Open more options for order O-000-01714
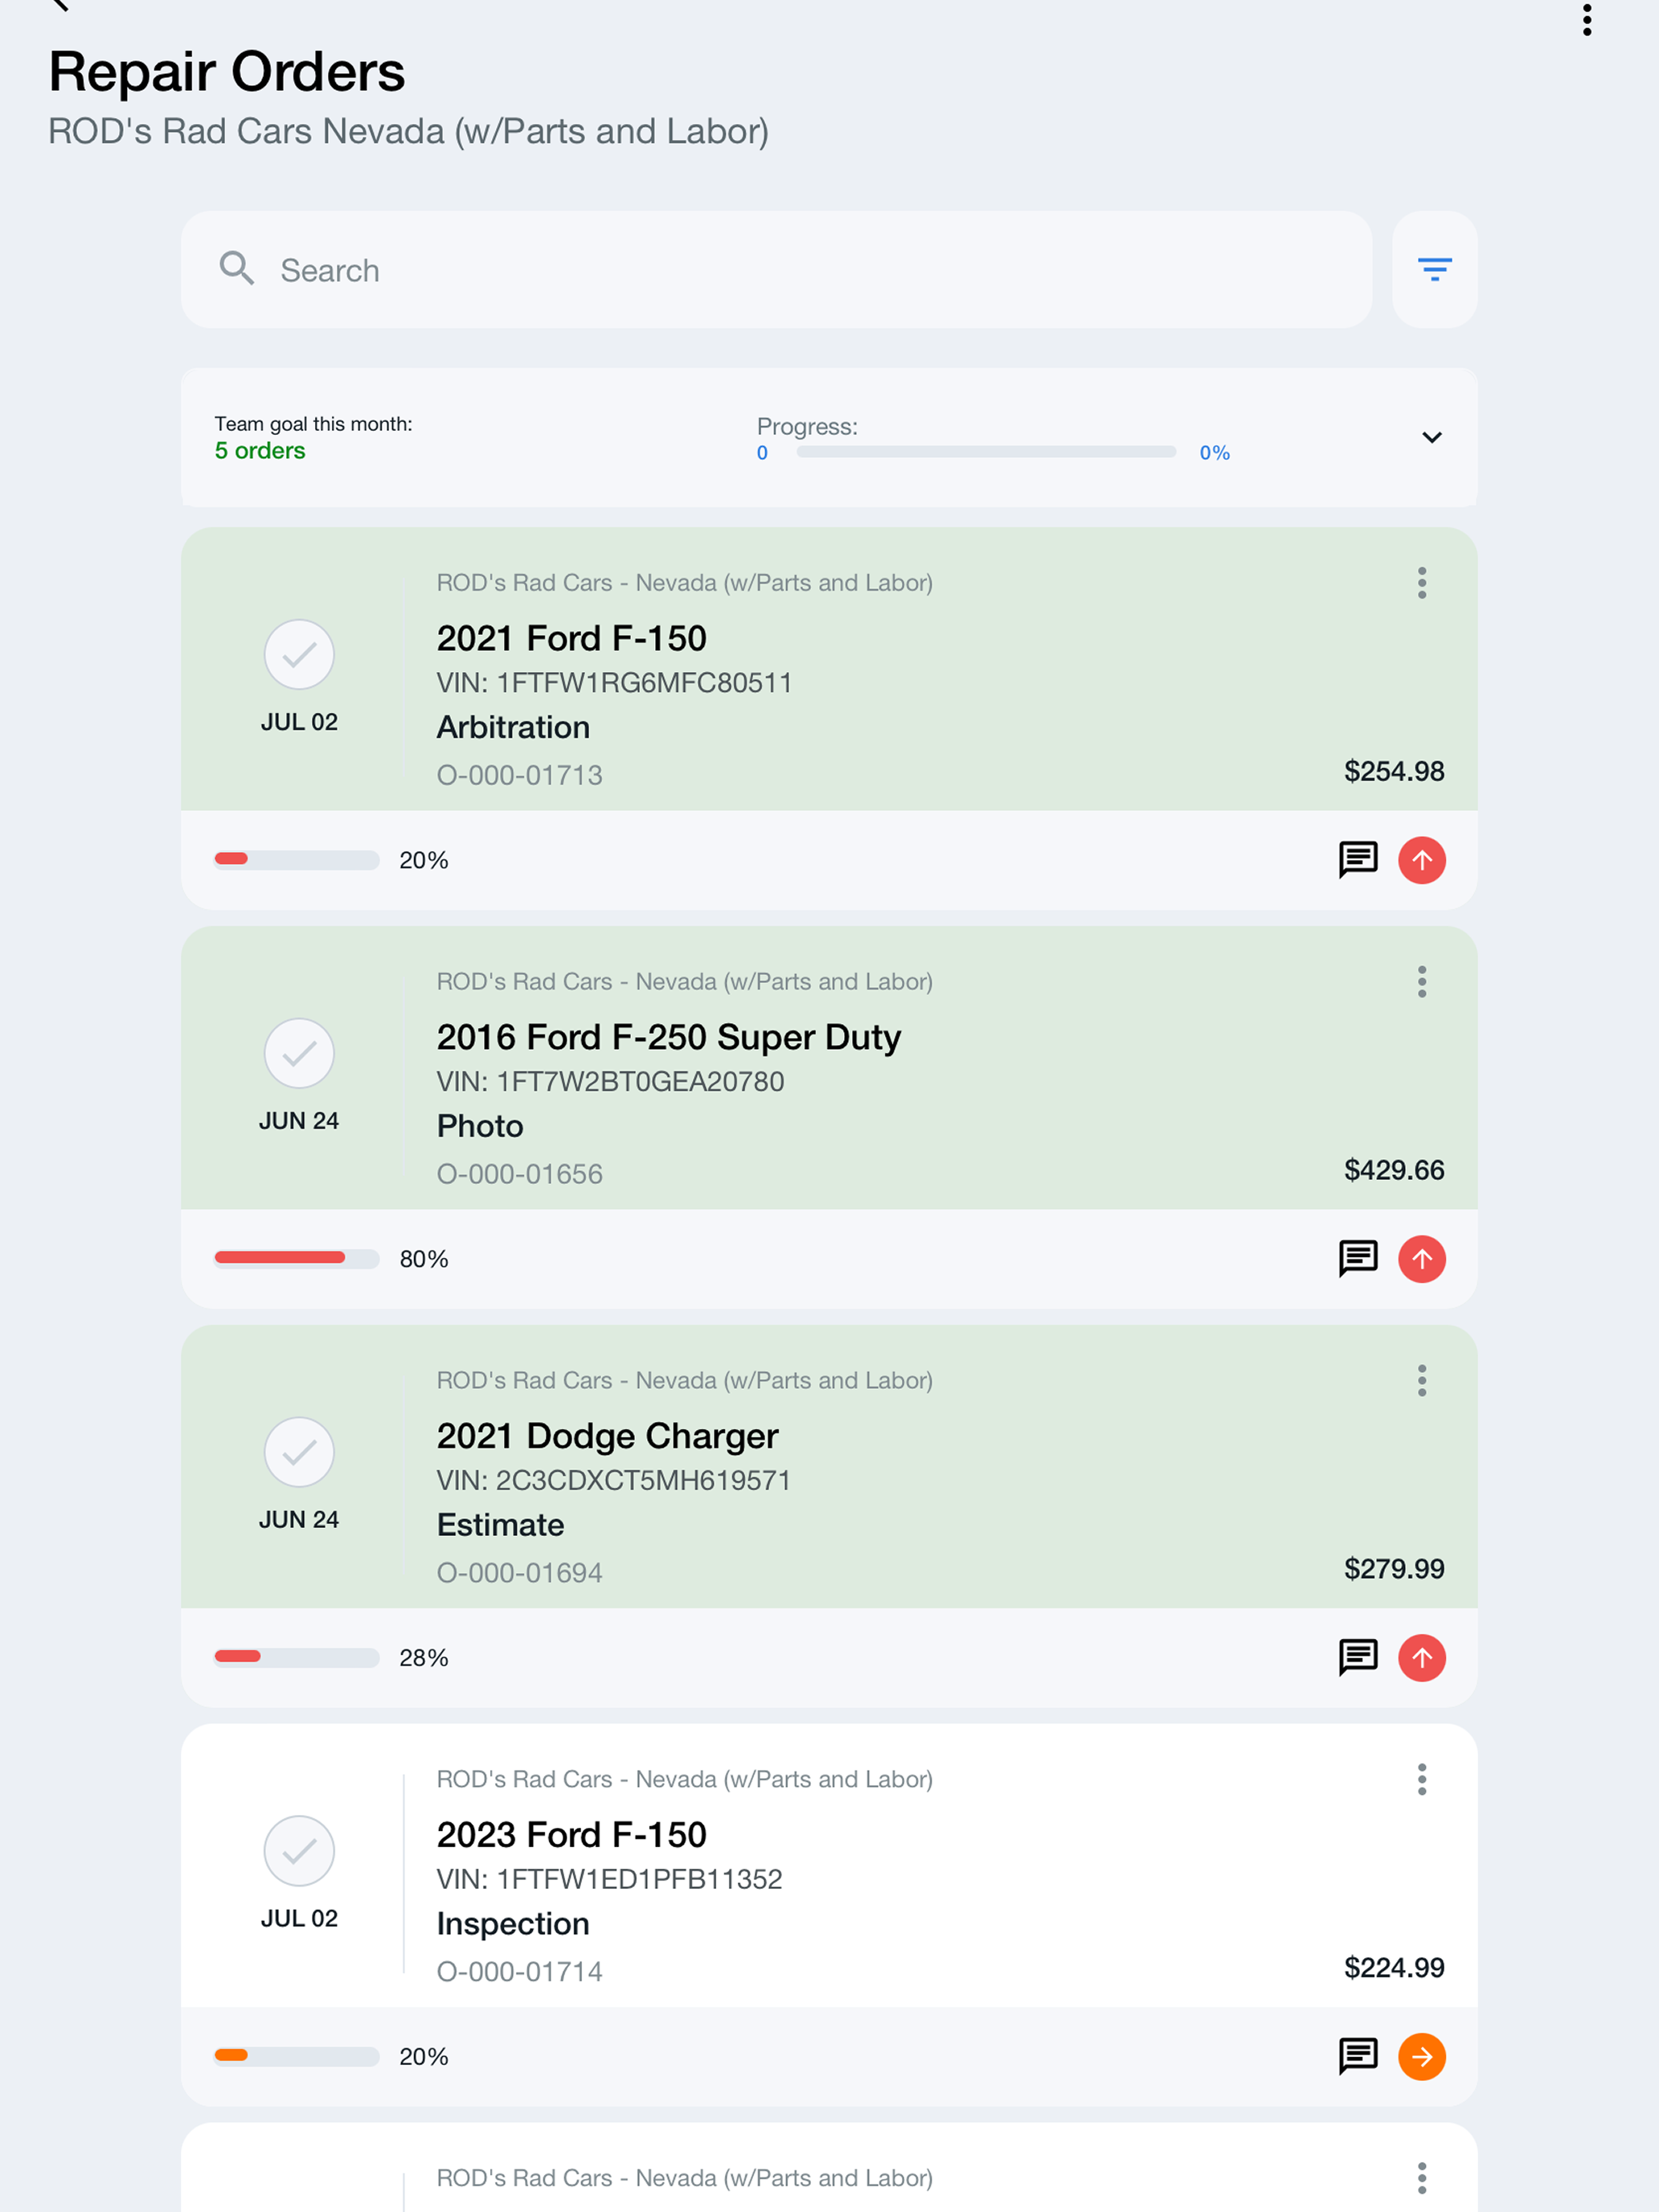Viewport: 1659px width, 2212px height. click(x=1421, y=1780)
